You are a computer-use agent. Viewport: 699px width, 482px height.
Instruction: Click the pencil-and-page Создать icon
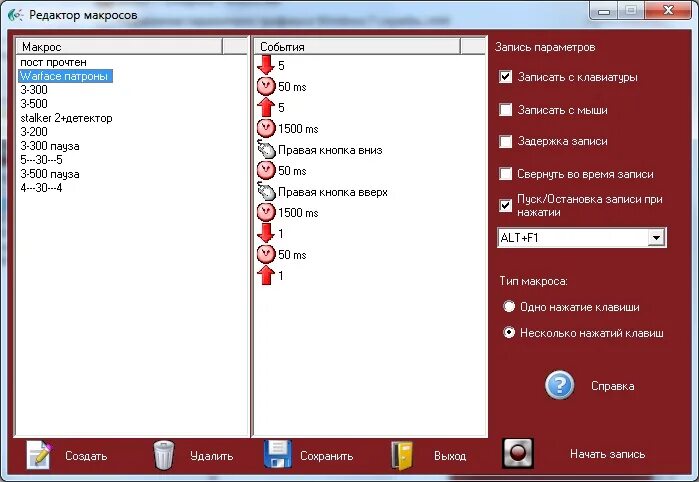pos(40,454)
